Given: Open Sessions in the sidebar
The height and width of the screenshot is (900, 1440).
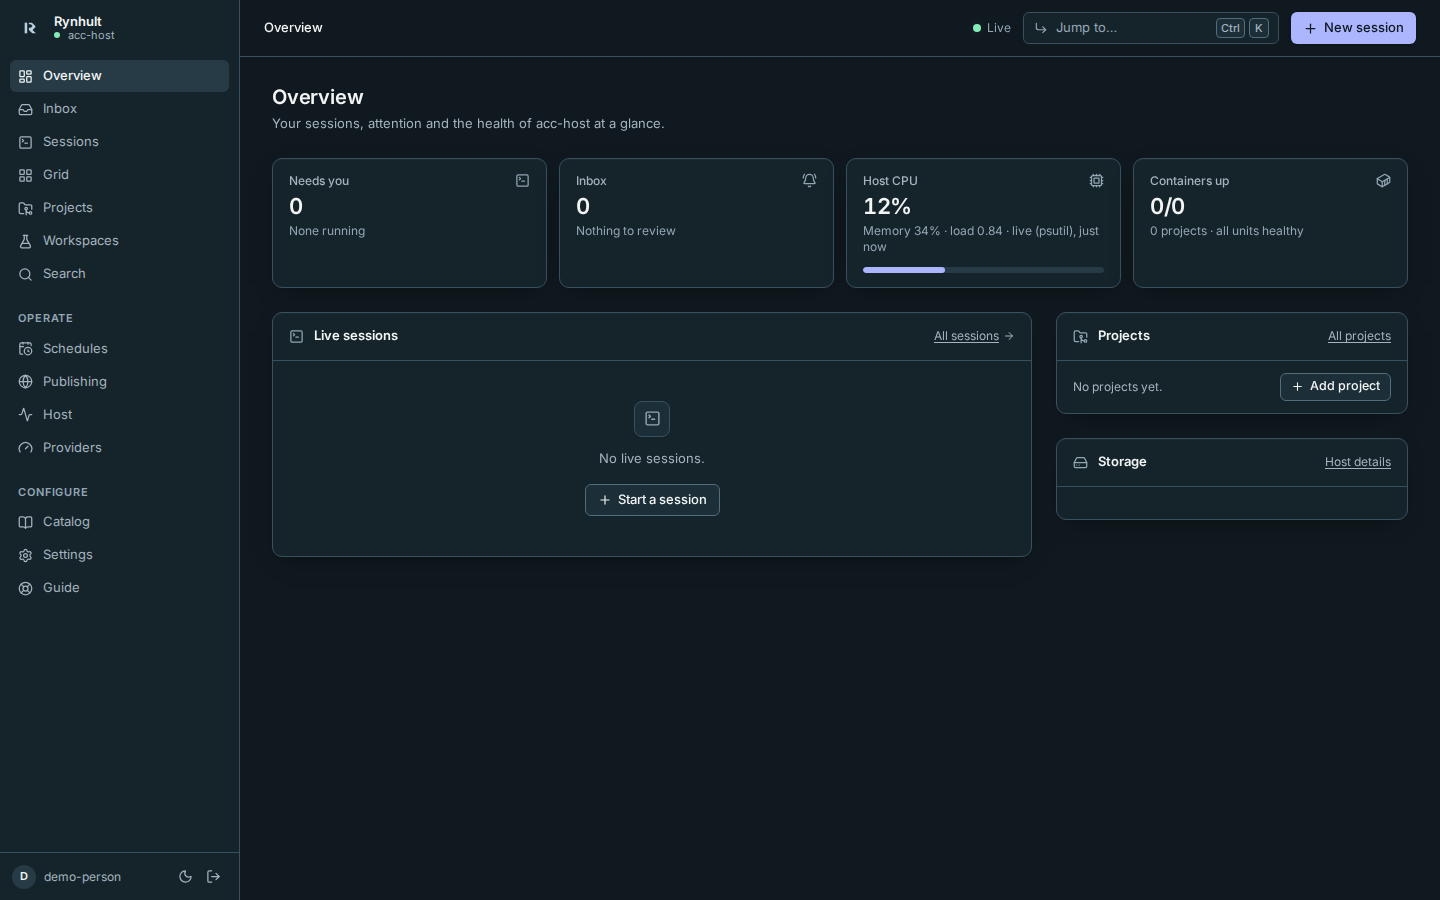Looking at the screenshot, I should coord(119,142).
